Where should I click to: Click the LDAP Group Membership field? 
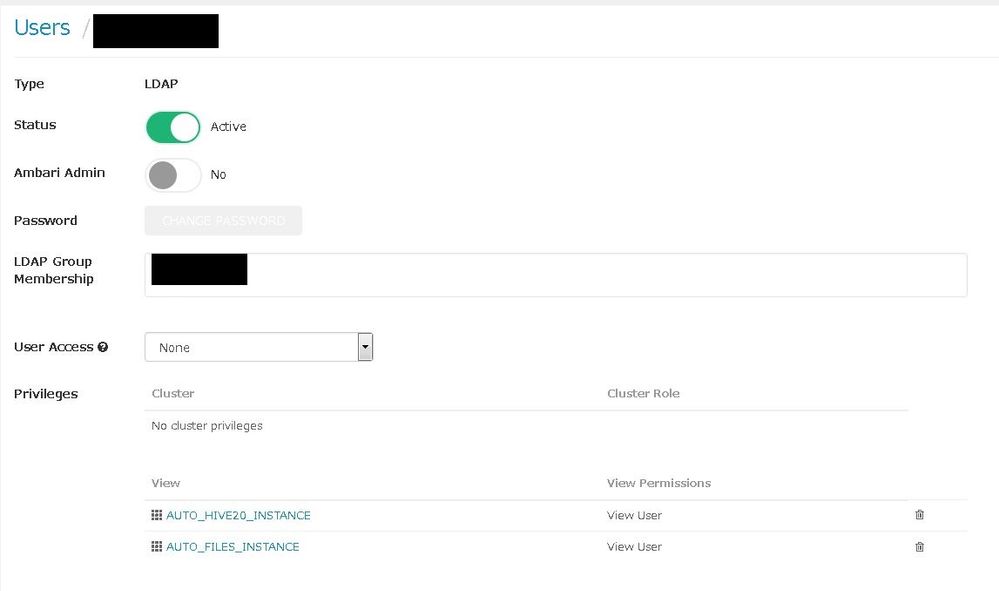tap(600, 275)
